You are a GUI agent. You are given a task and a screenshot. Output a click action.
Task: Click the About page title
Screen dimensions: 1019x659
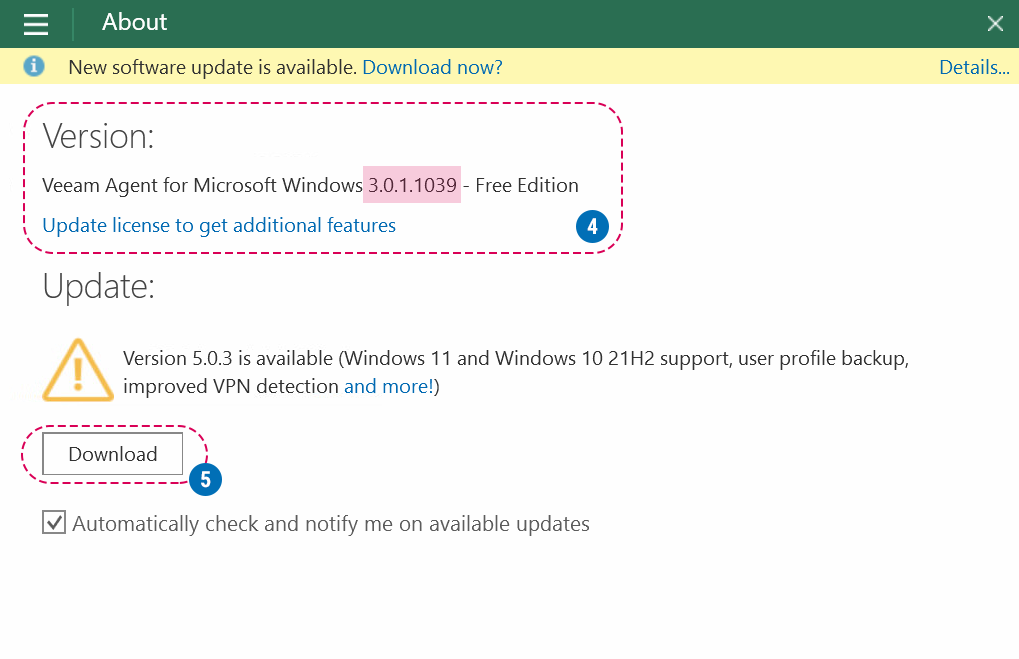coord(135,22)
